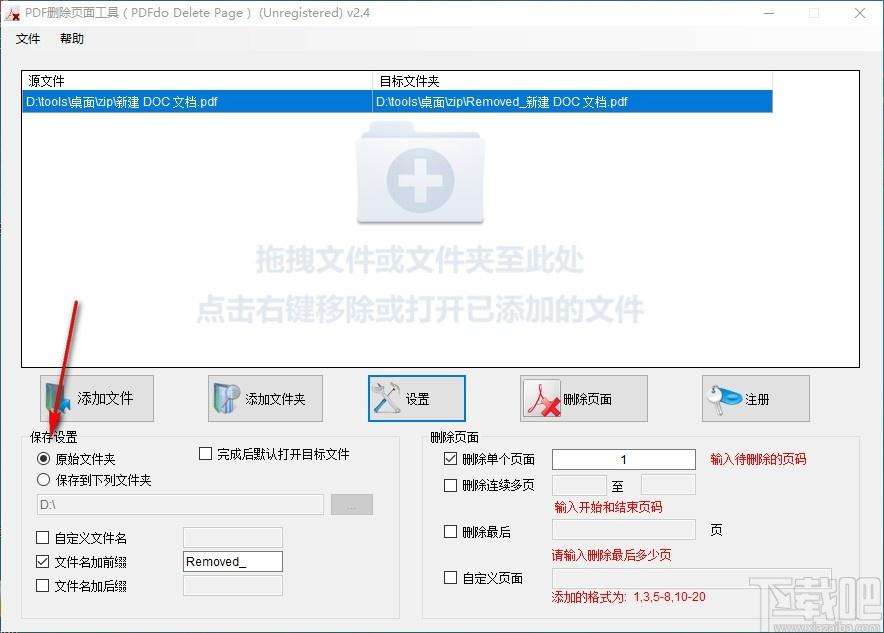
Task: Click the 源文件 column header
Action: [x=197, y=81]
